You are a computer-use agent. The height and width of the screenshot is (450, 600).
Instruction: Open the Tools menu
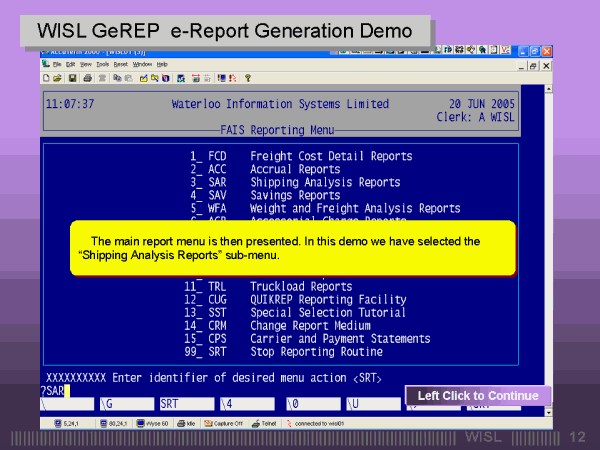pos(102,64)
